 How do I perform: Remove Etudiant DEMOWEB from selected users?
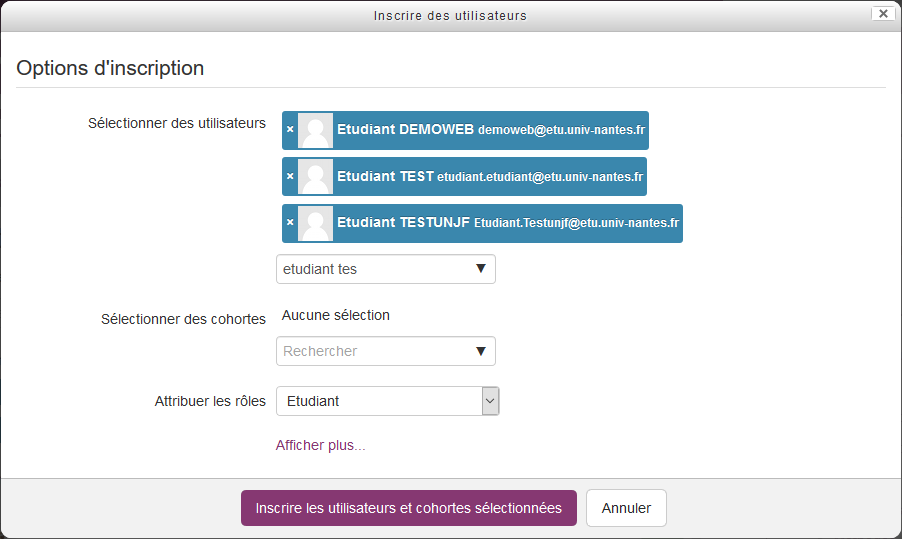(x=290, y=130)
